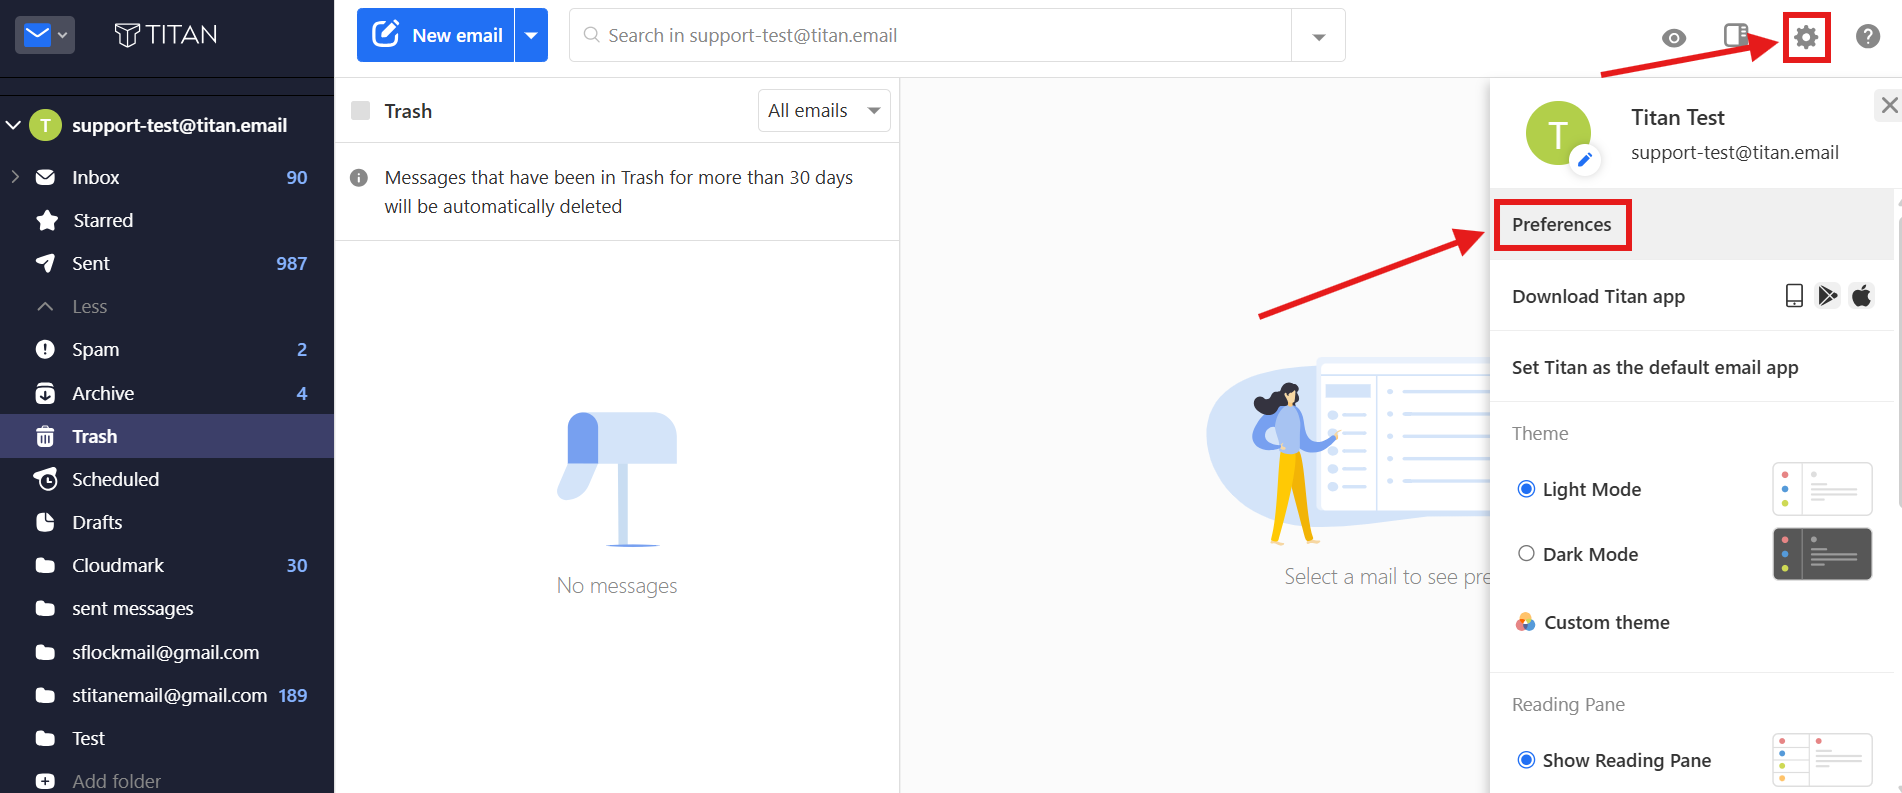Click the Spam warning icon
1902x793 pixels.
[x=45, y=349]
